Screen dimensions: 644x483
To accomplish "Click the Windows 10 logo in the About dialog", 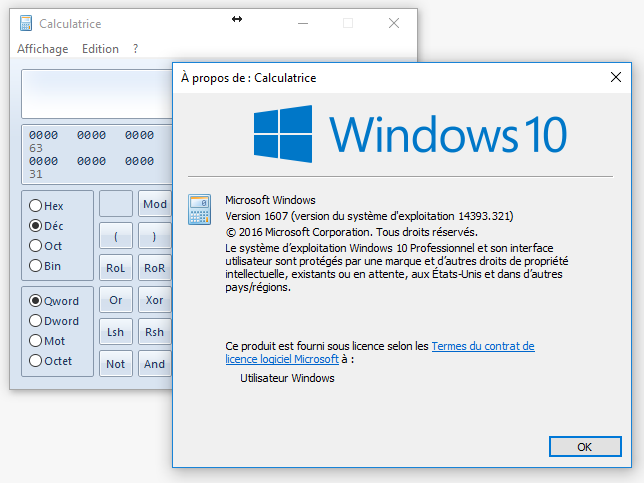I will pos(410,134).
